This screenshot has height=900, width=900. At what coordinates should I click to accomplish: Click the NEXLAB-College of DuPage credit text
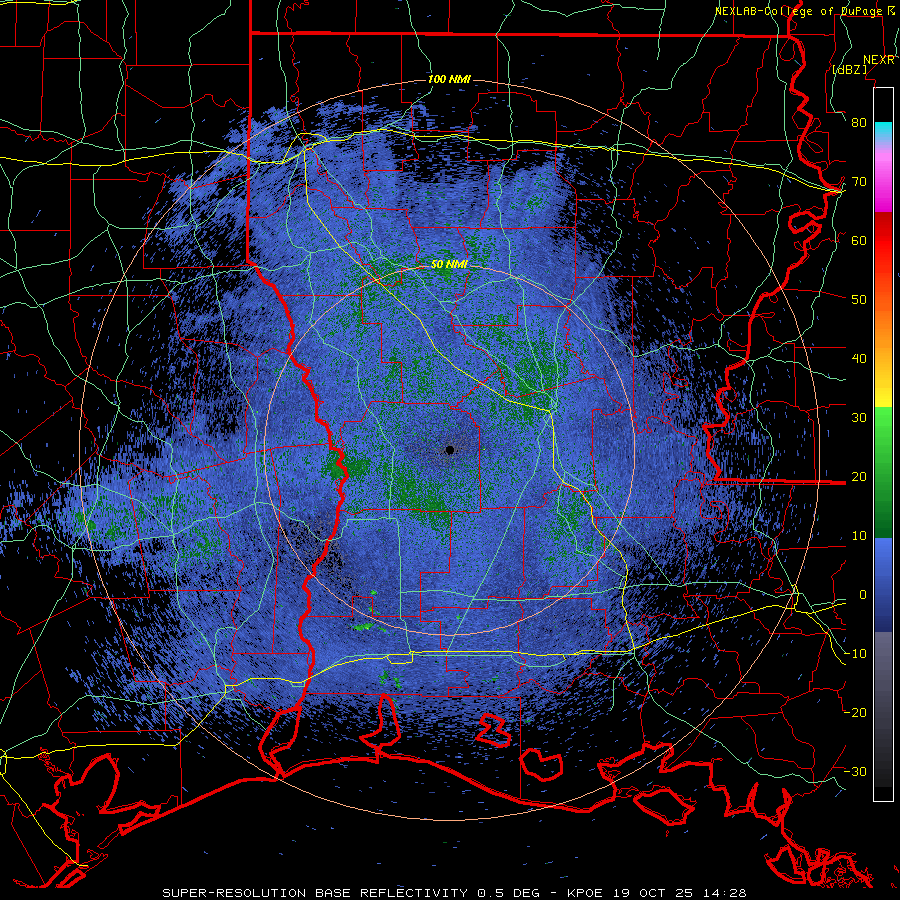click(798, 11)
